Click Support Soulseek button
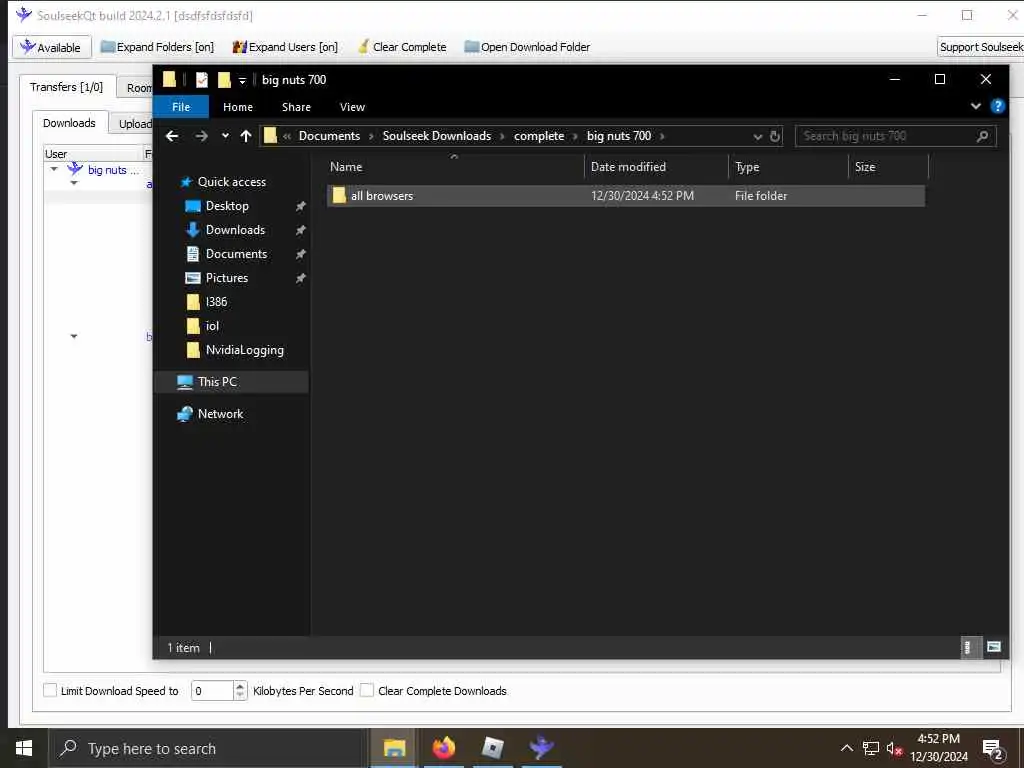Viewport: 1024px width, 768px height. 980,47
